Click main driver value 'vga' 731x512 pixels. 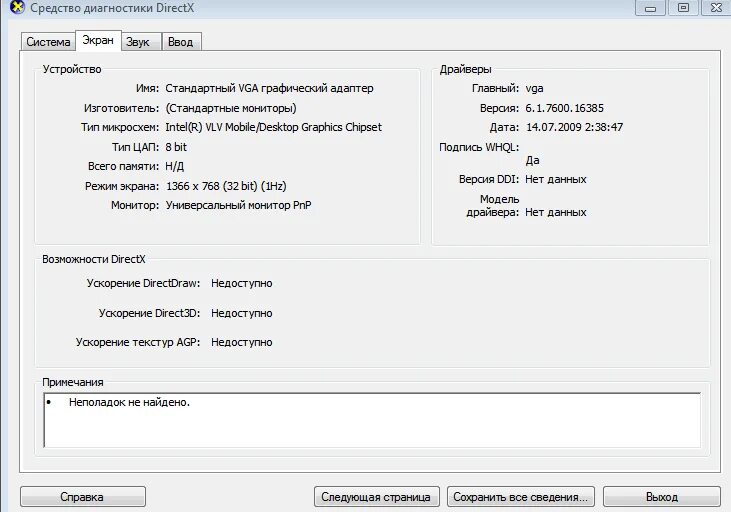point(534,89)
